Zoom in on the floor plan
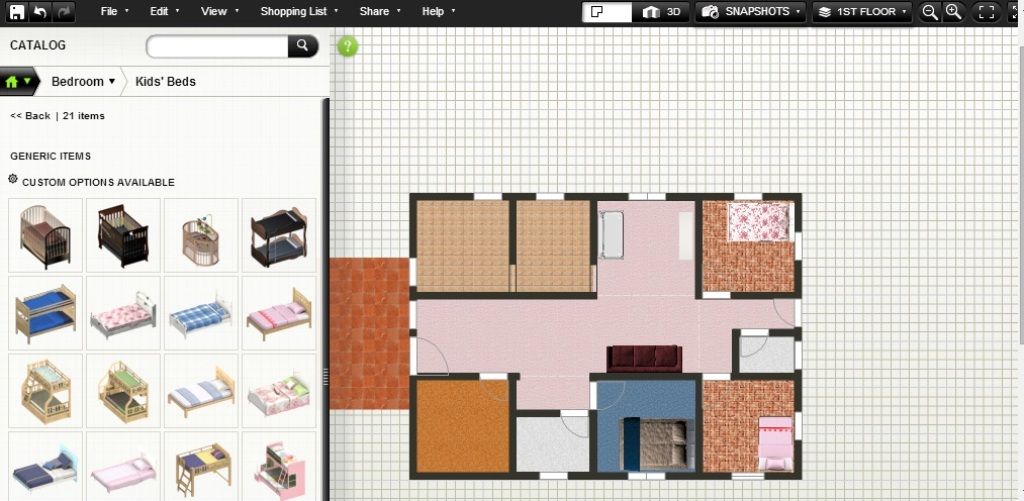Screen dimensions: 1024x501 (953, 12)
